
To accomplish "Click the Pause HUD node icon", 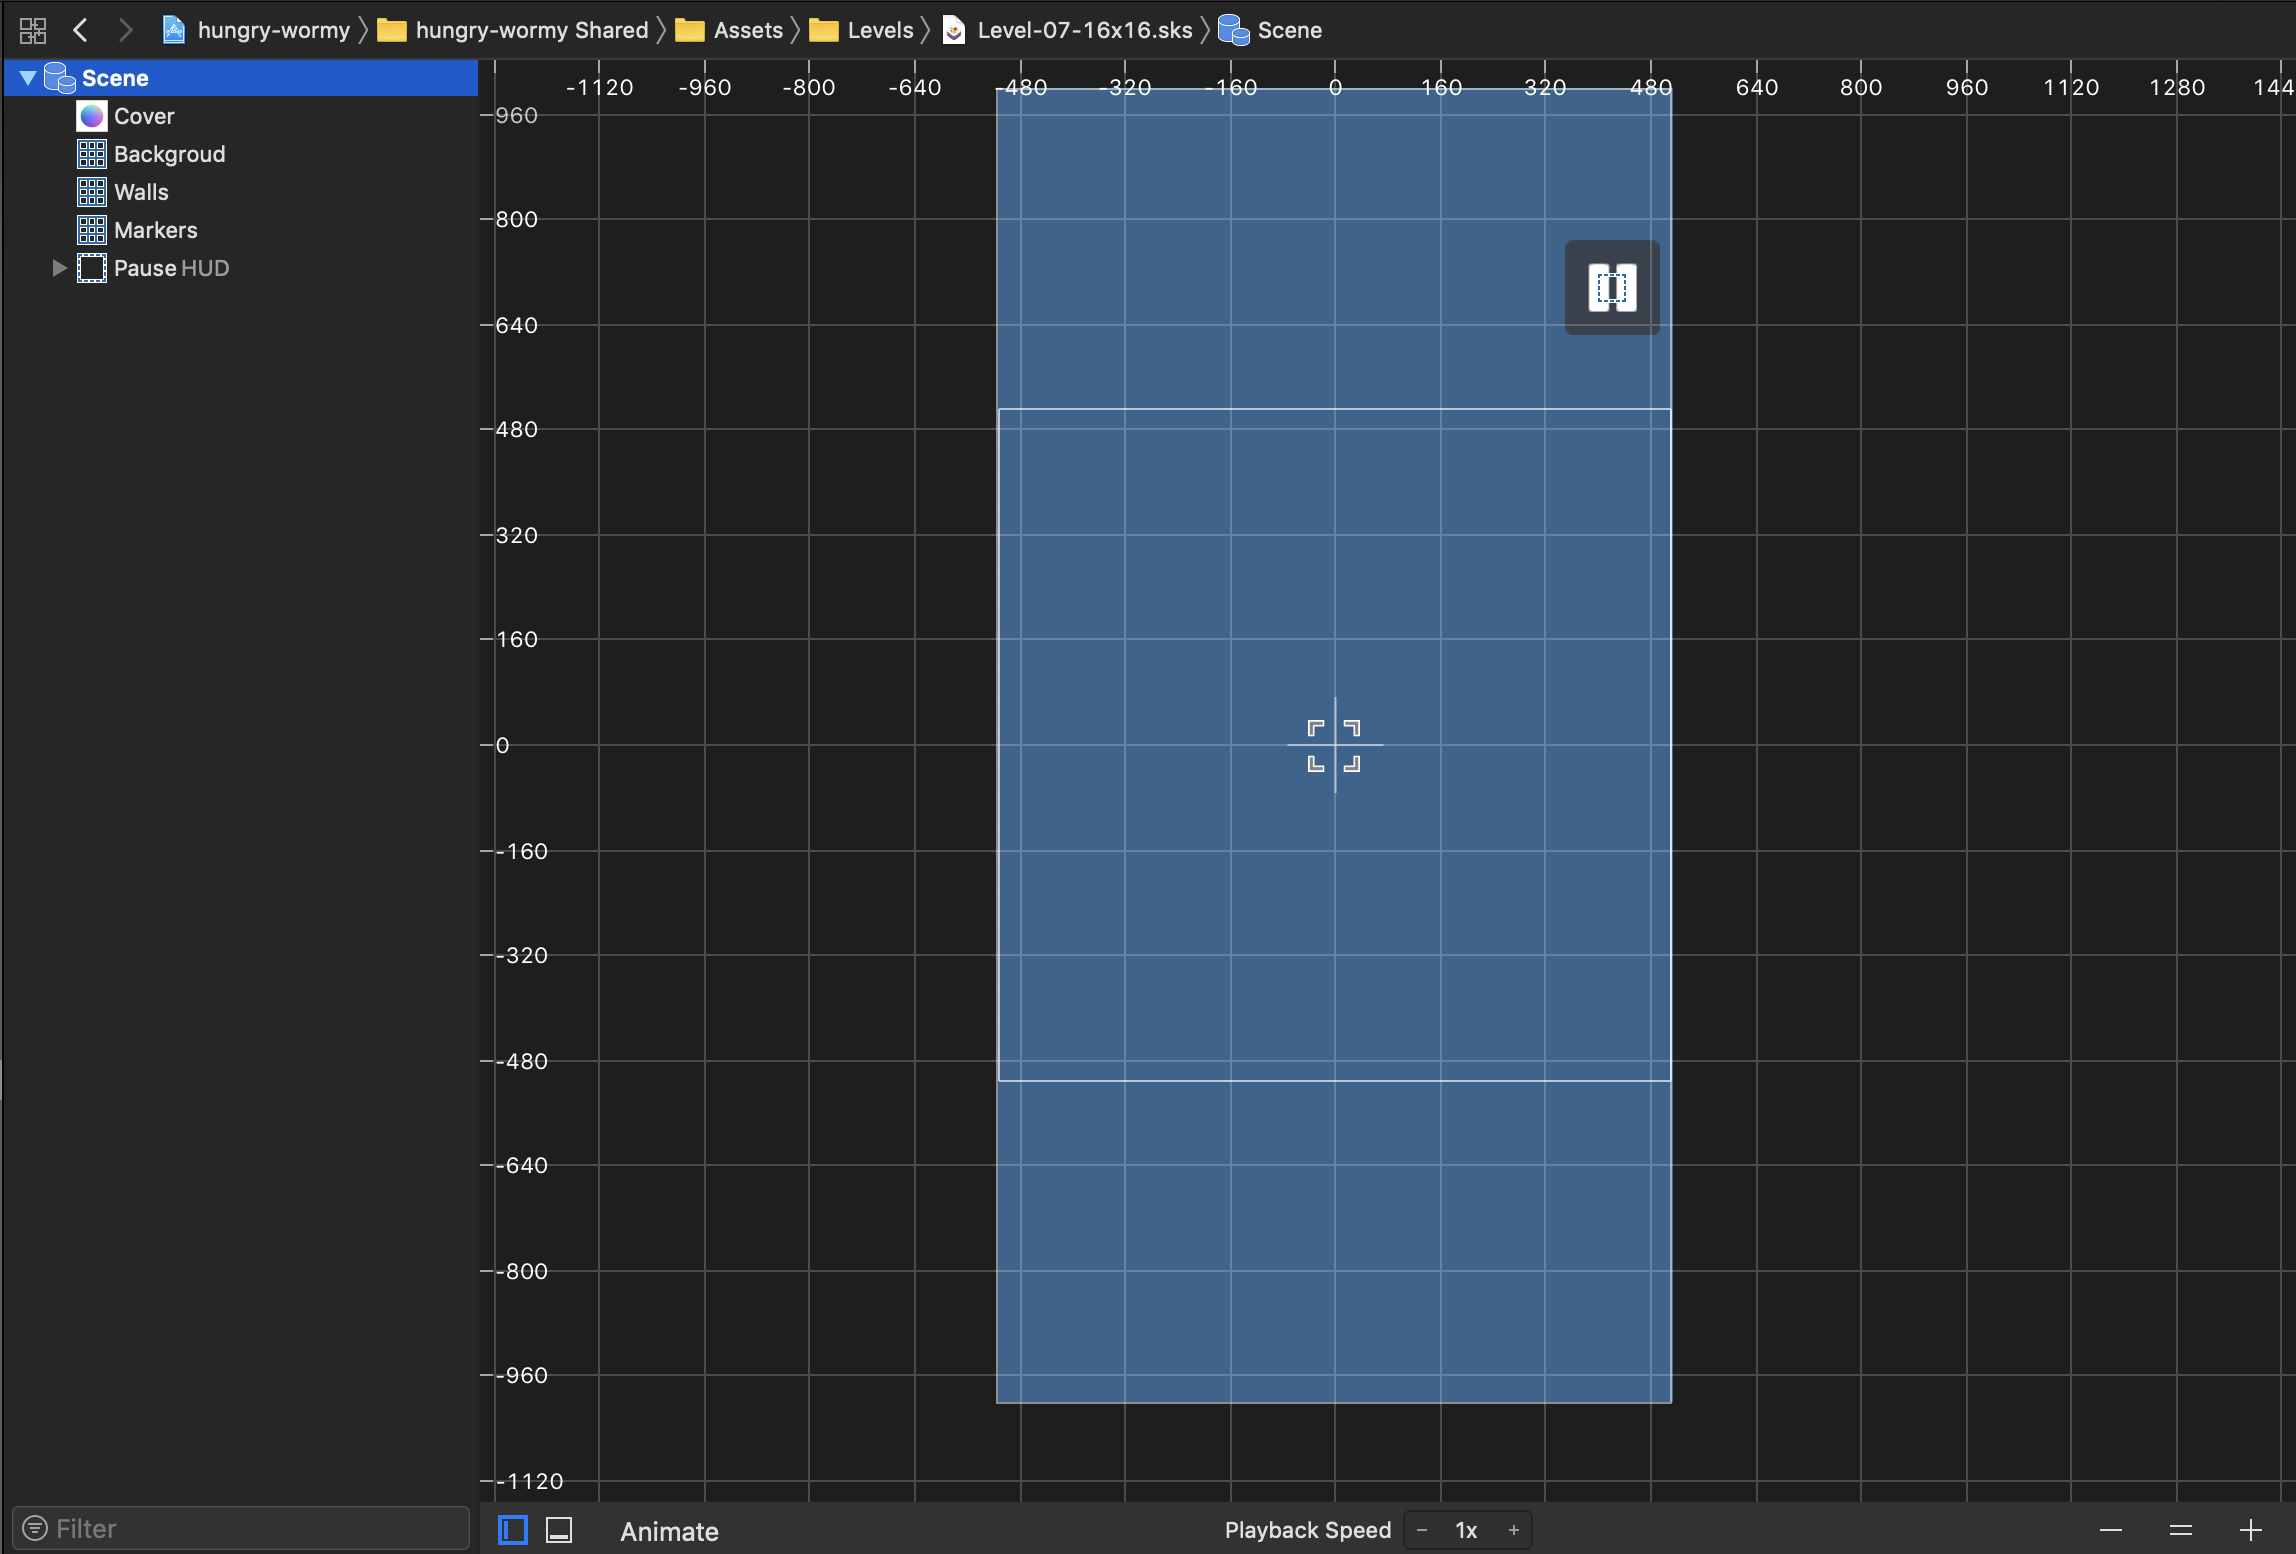I will click(91, 268).
